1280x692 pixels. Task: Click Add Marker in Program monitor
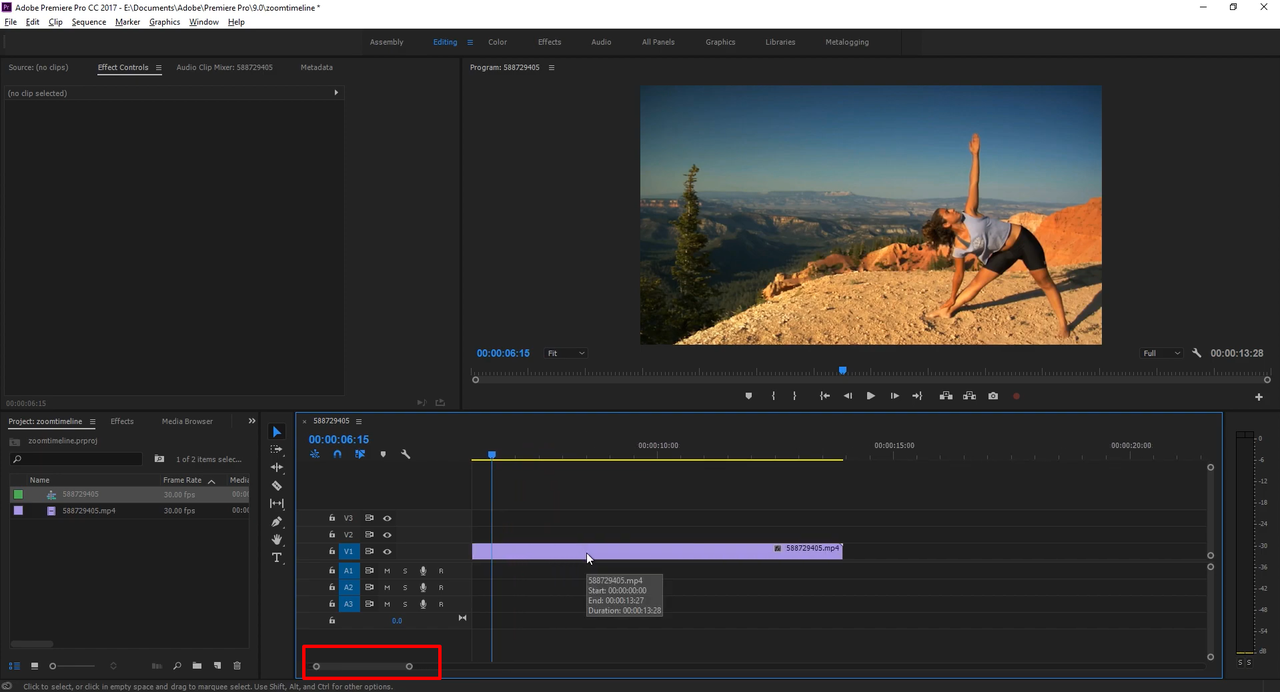coord(748,396)
